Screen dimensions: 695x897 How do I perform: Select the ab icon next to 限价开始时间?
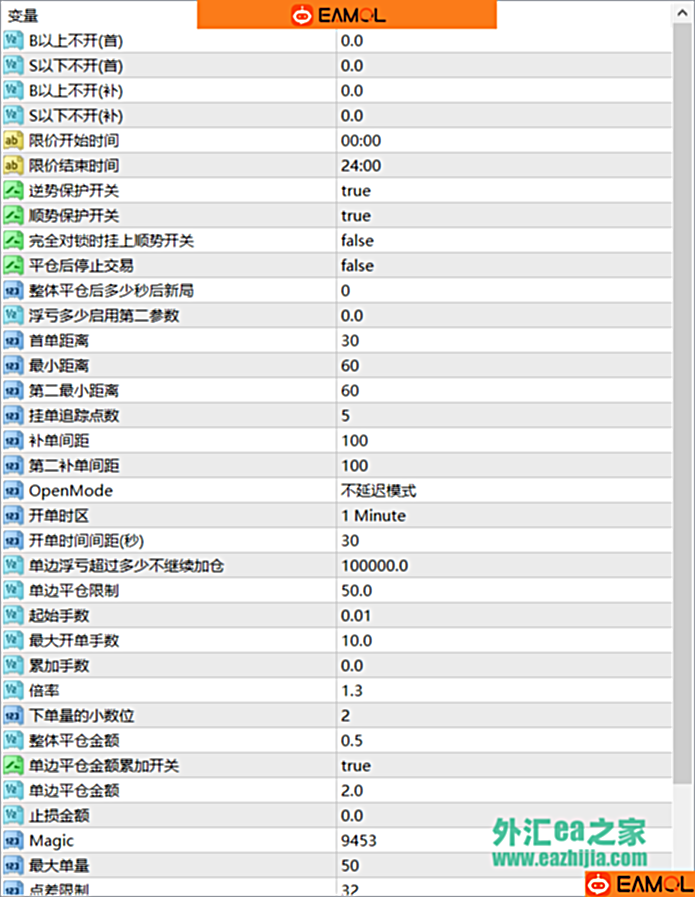tap(13, 141)
